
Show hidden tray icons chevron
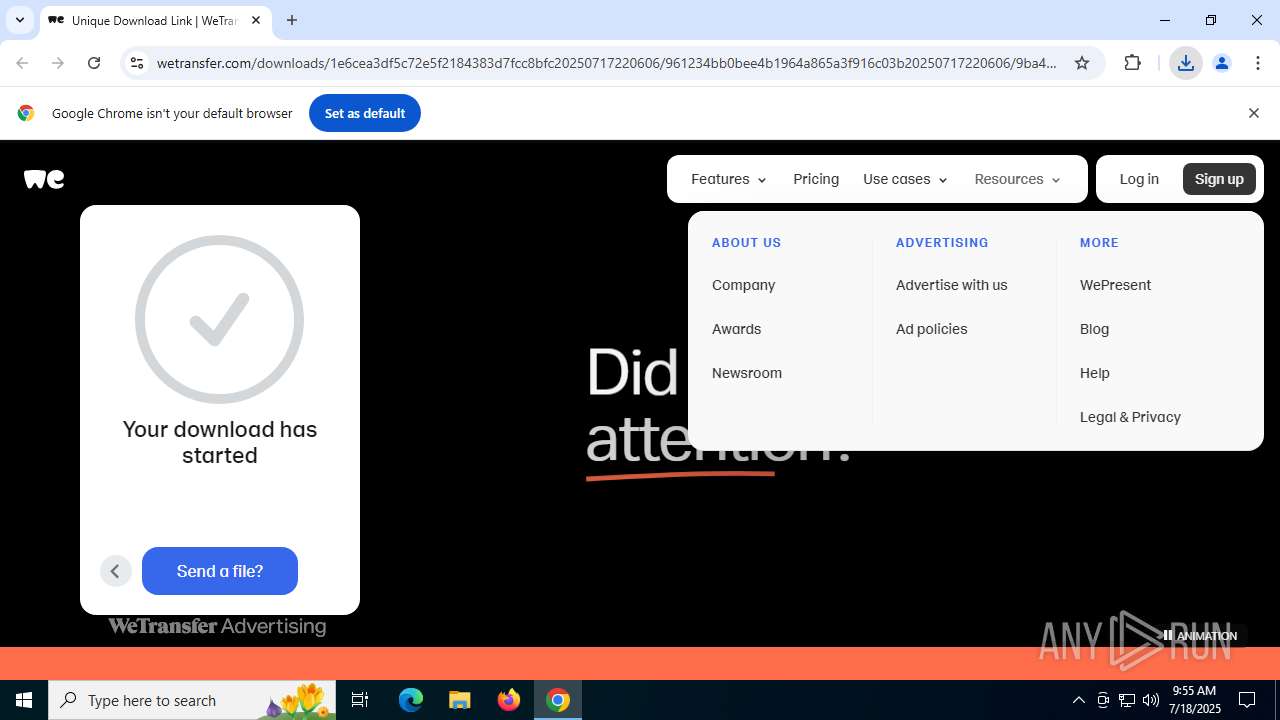click(1078, 700)
